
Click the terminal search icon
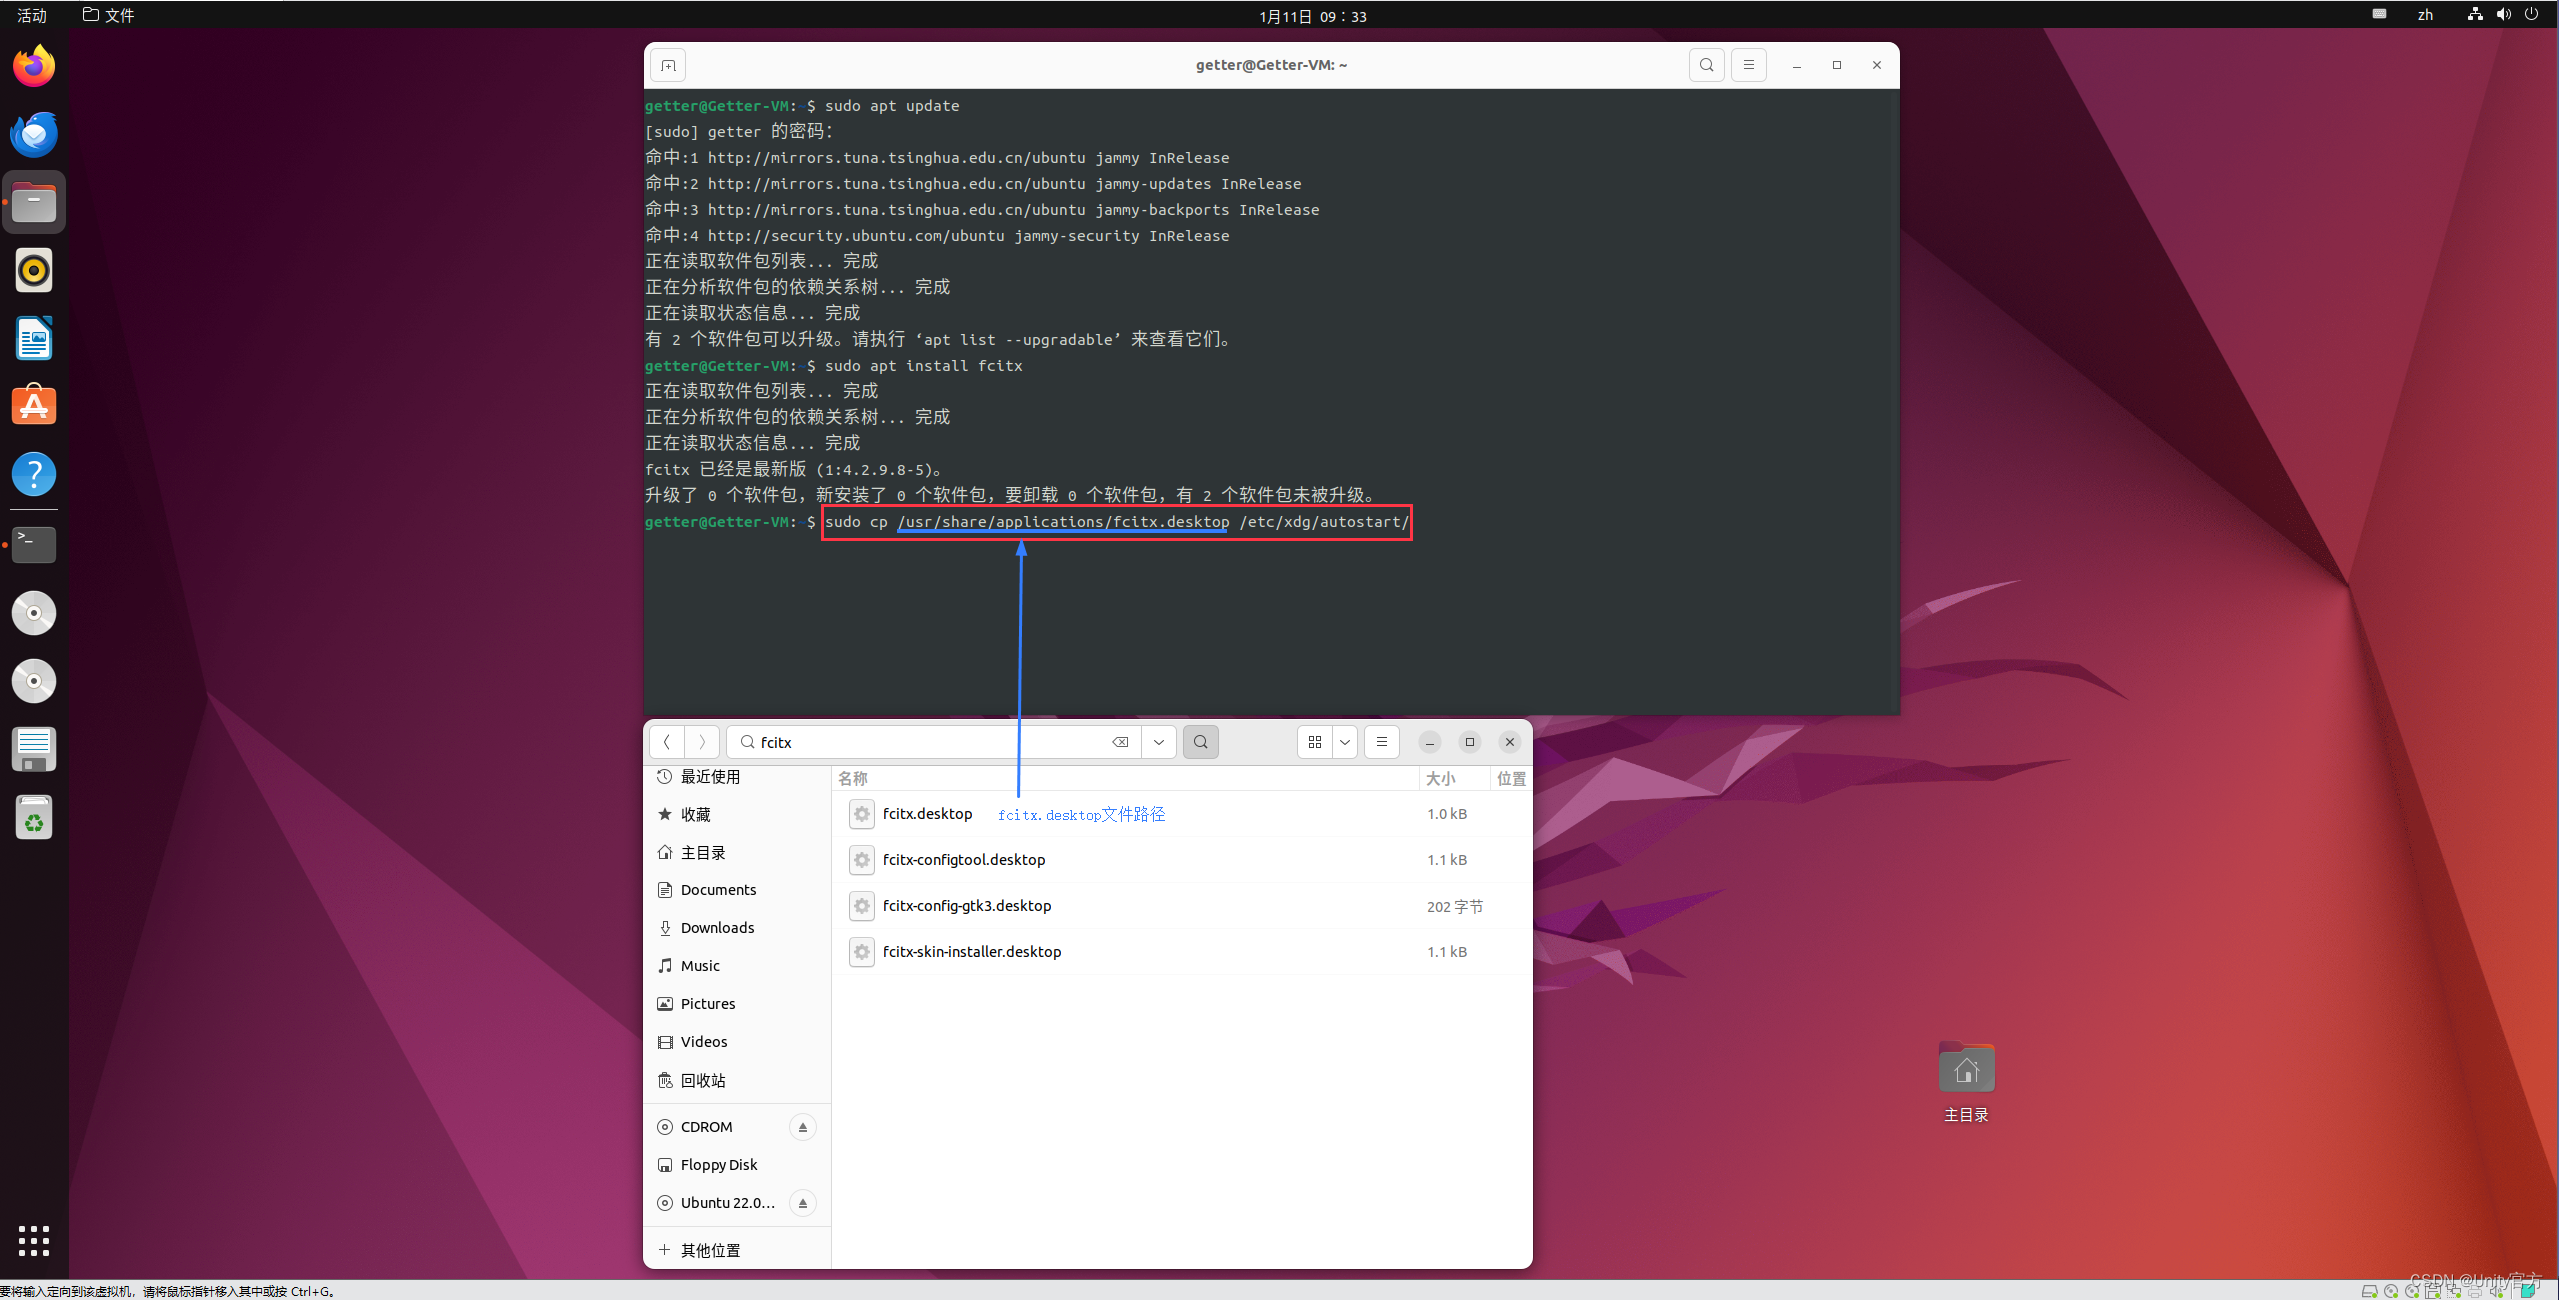[1706, 65]
